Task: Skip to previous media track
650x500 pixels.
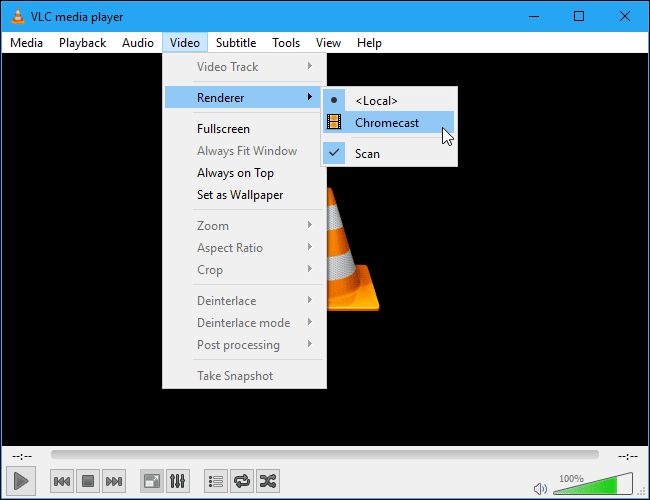Action: click(x=62, y=481)
